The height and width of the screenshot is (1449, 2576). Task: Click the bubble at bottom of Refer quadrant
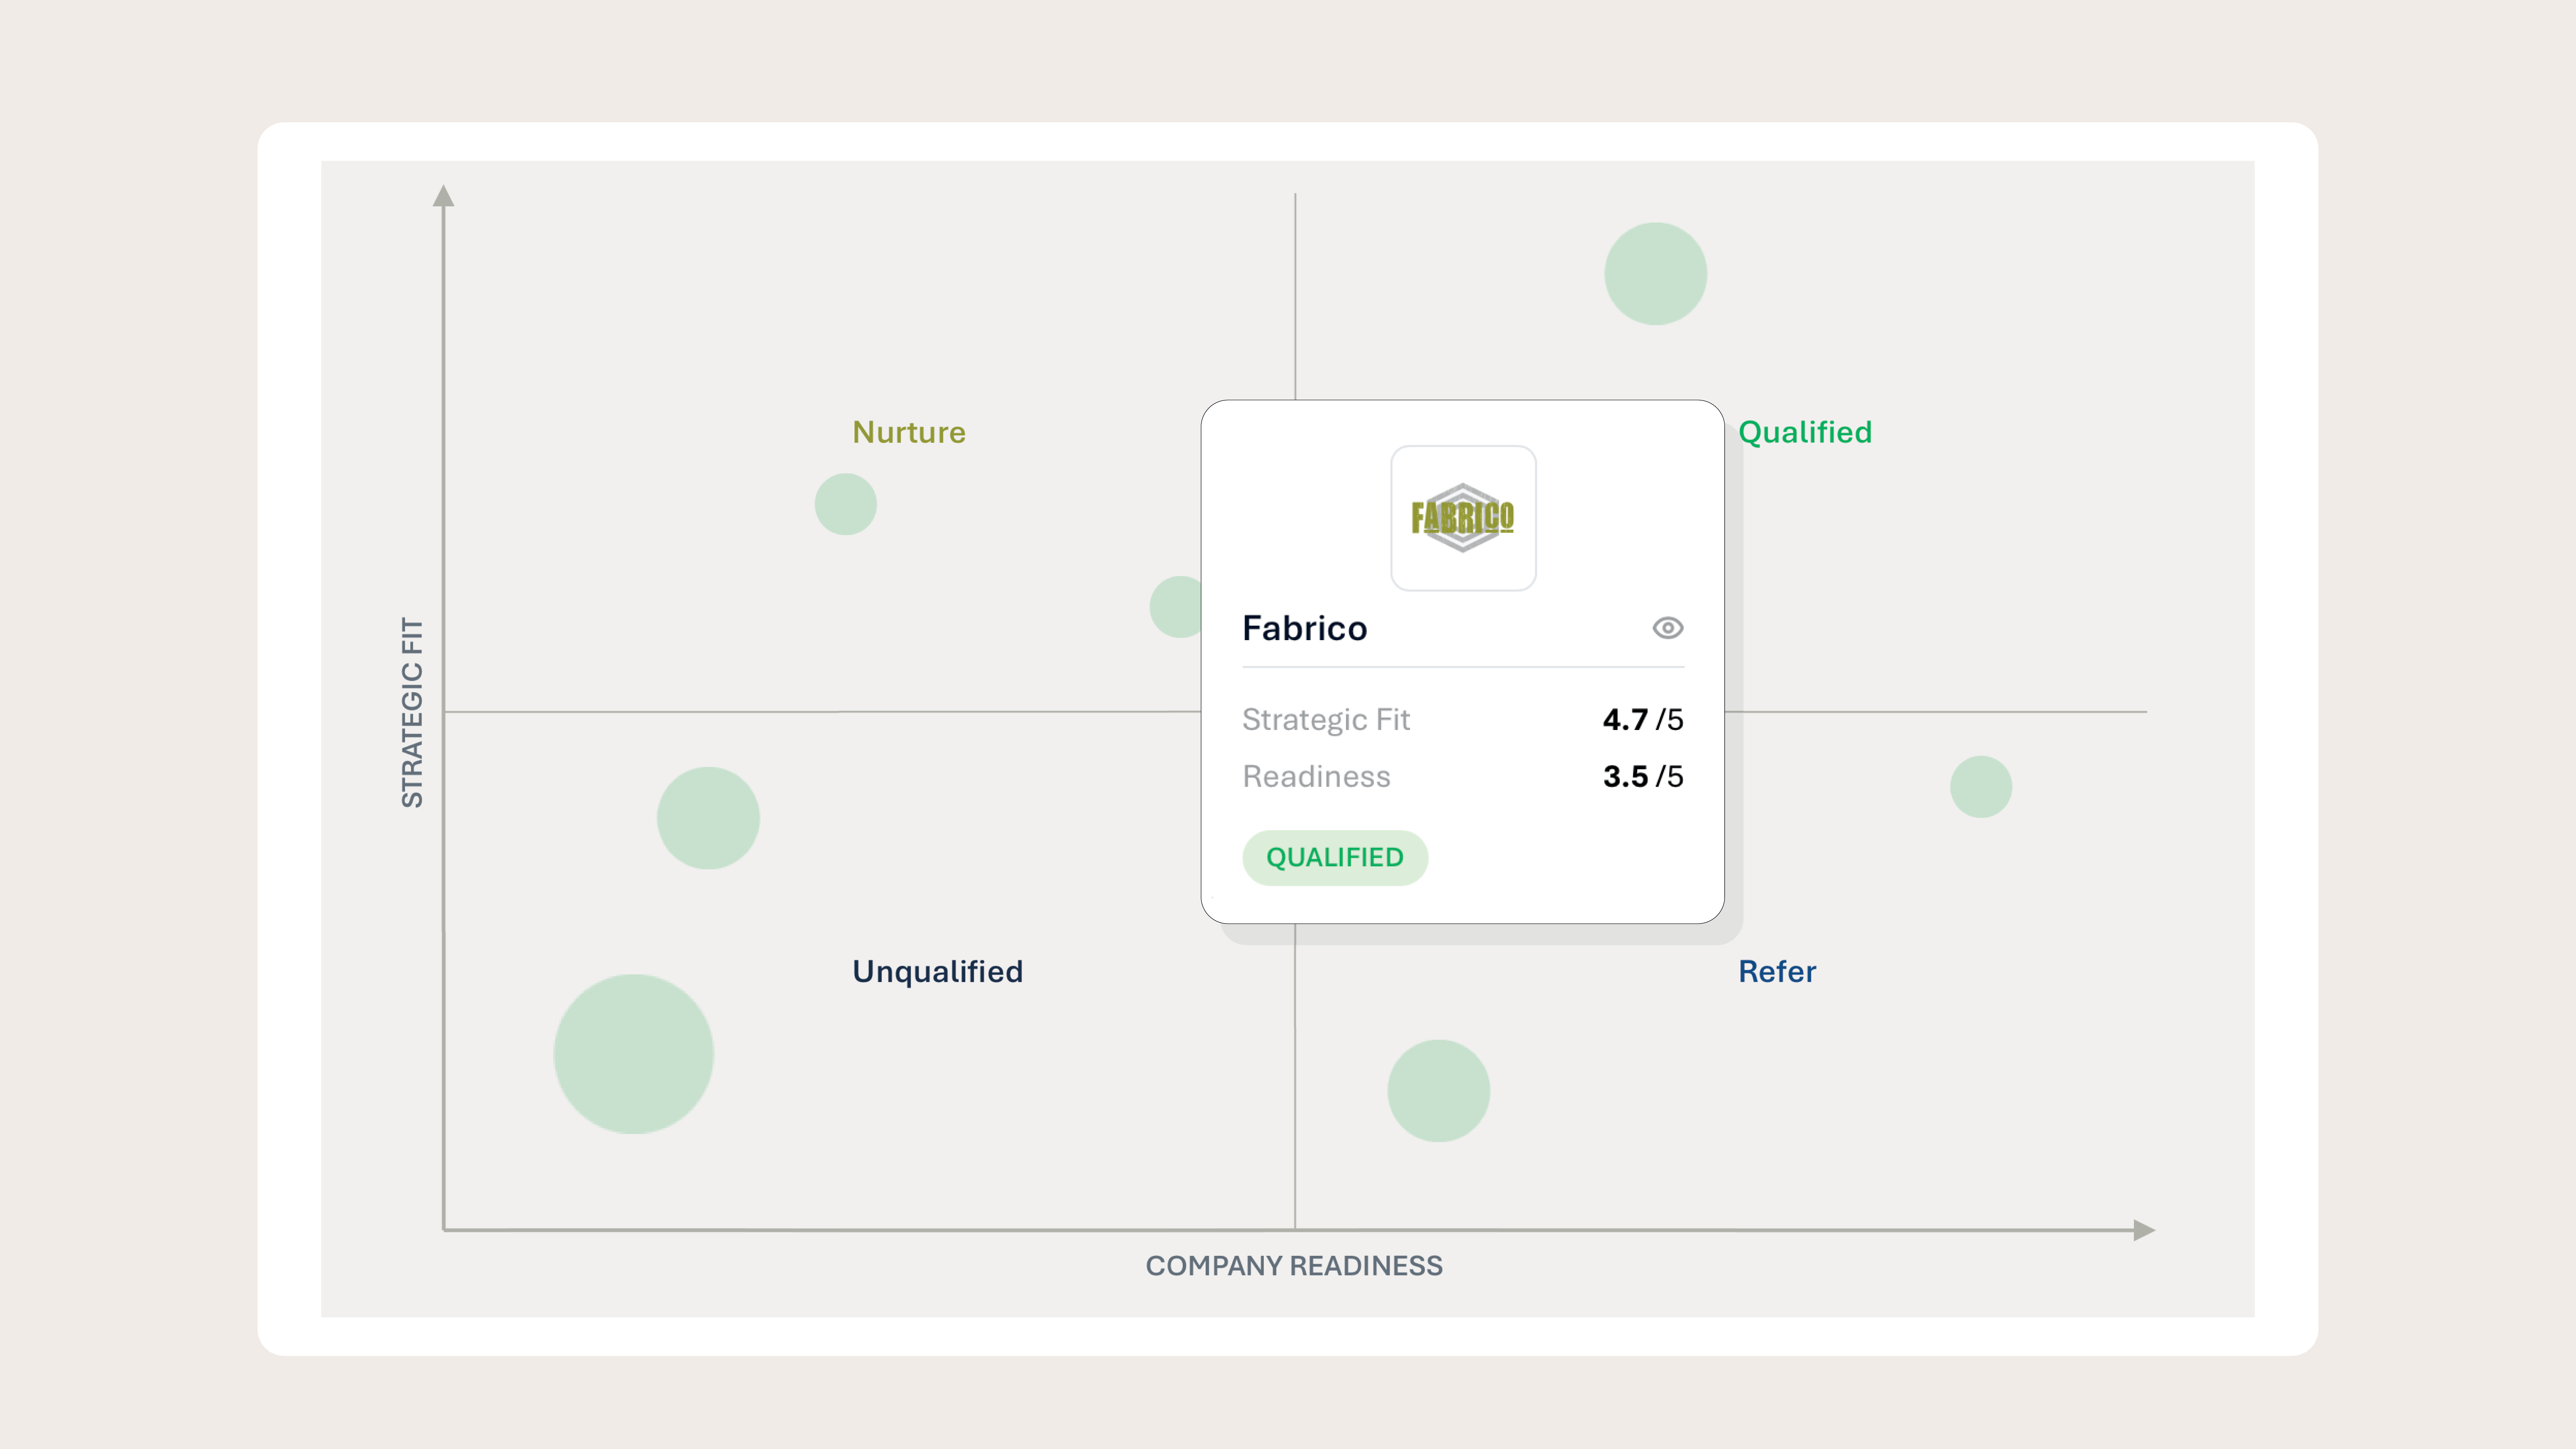click(x=1438, y=1091)
